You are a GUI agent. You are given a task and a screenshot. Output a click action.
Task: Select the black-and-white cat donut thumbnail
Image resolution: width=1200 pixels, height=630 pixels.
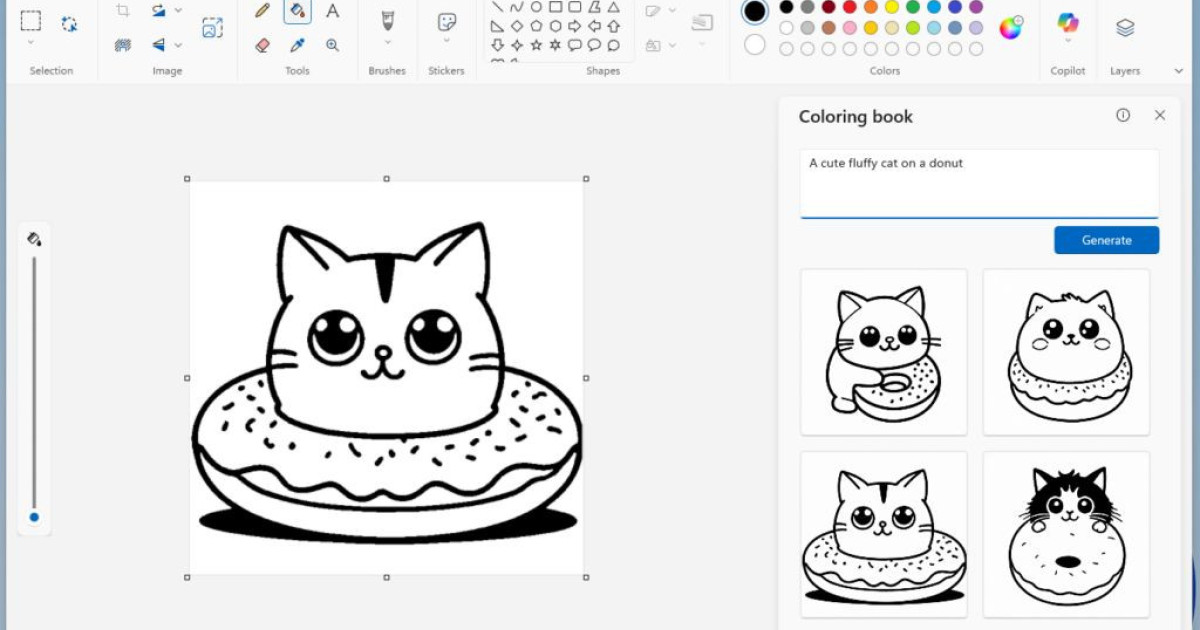pos(1066,534)
